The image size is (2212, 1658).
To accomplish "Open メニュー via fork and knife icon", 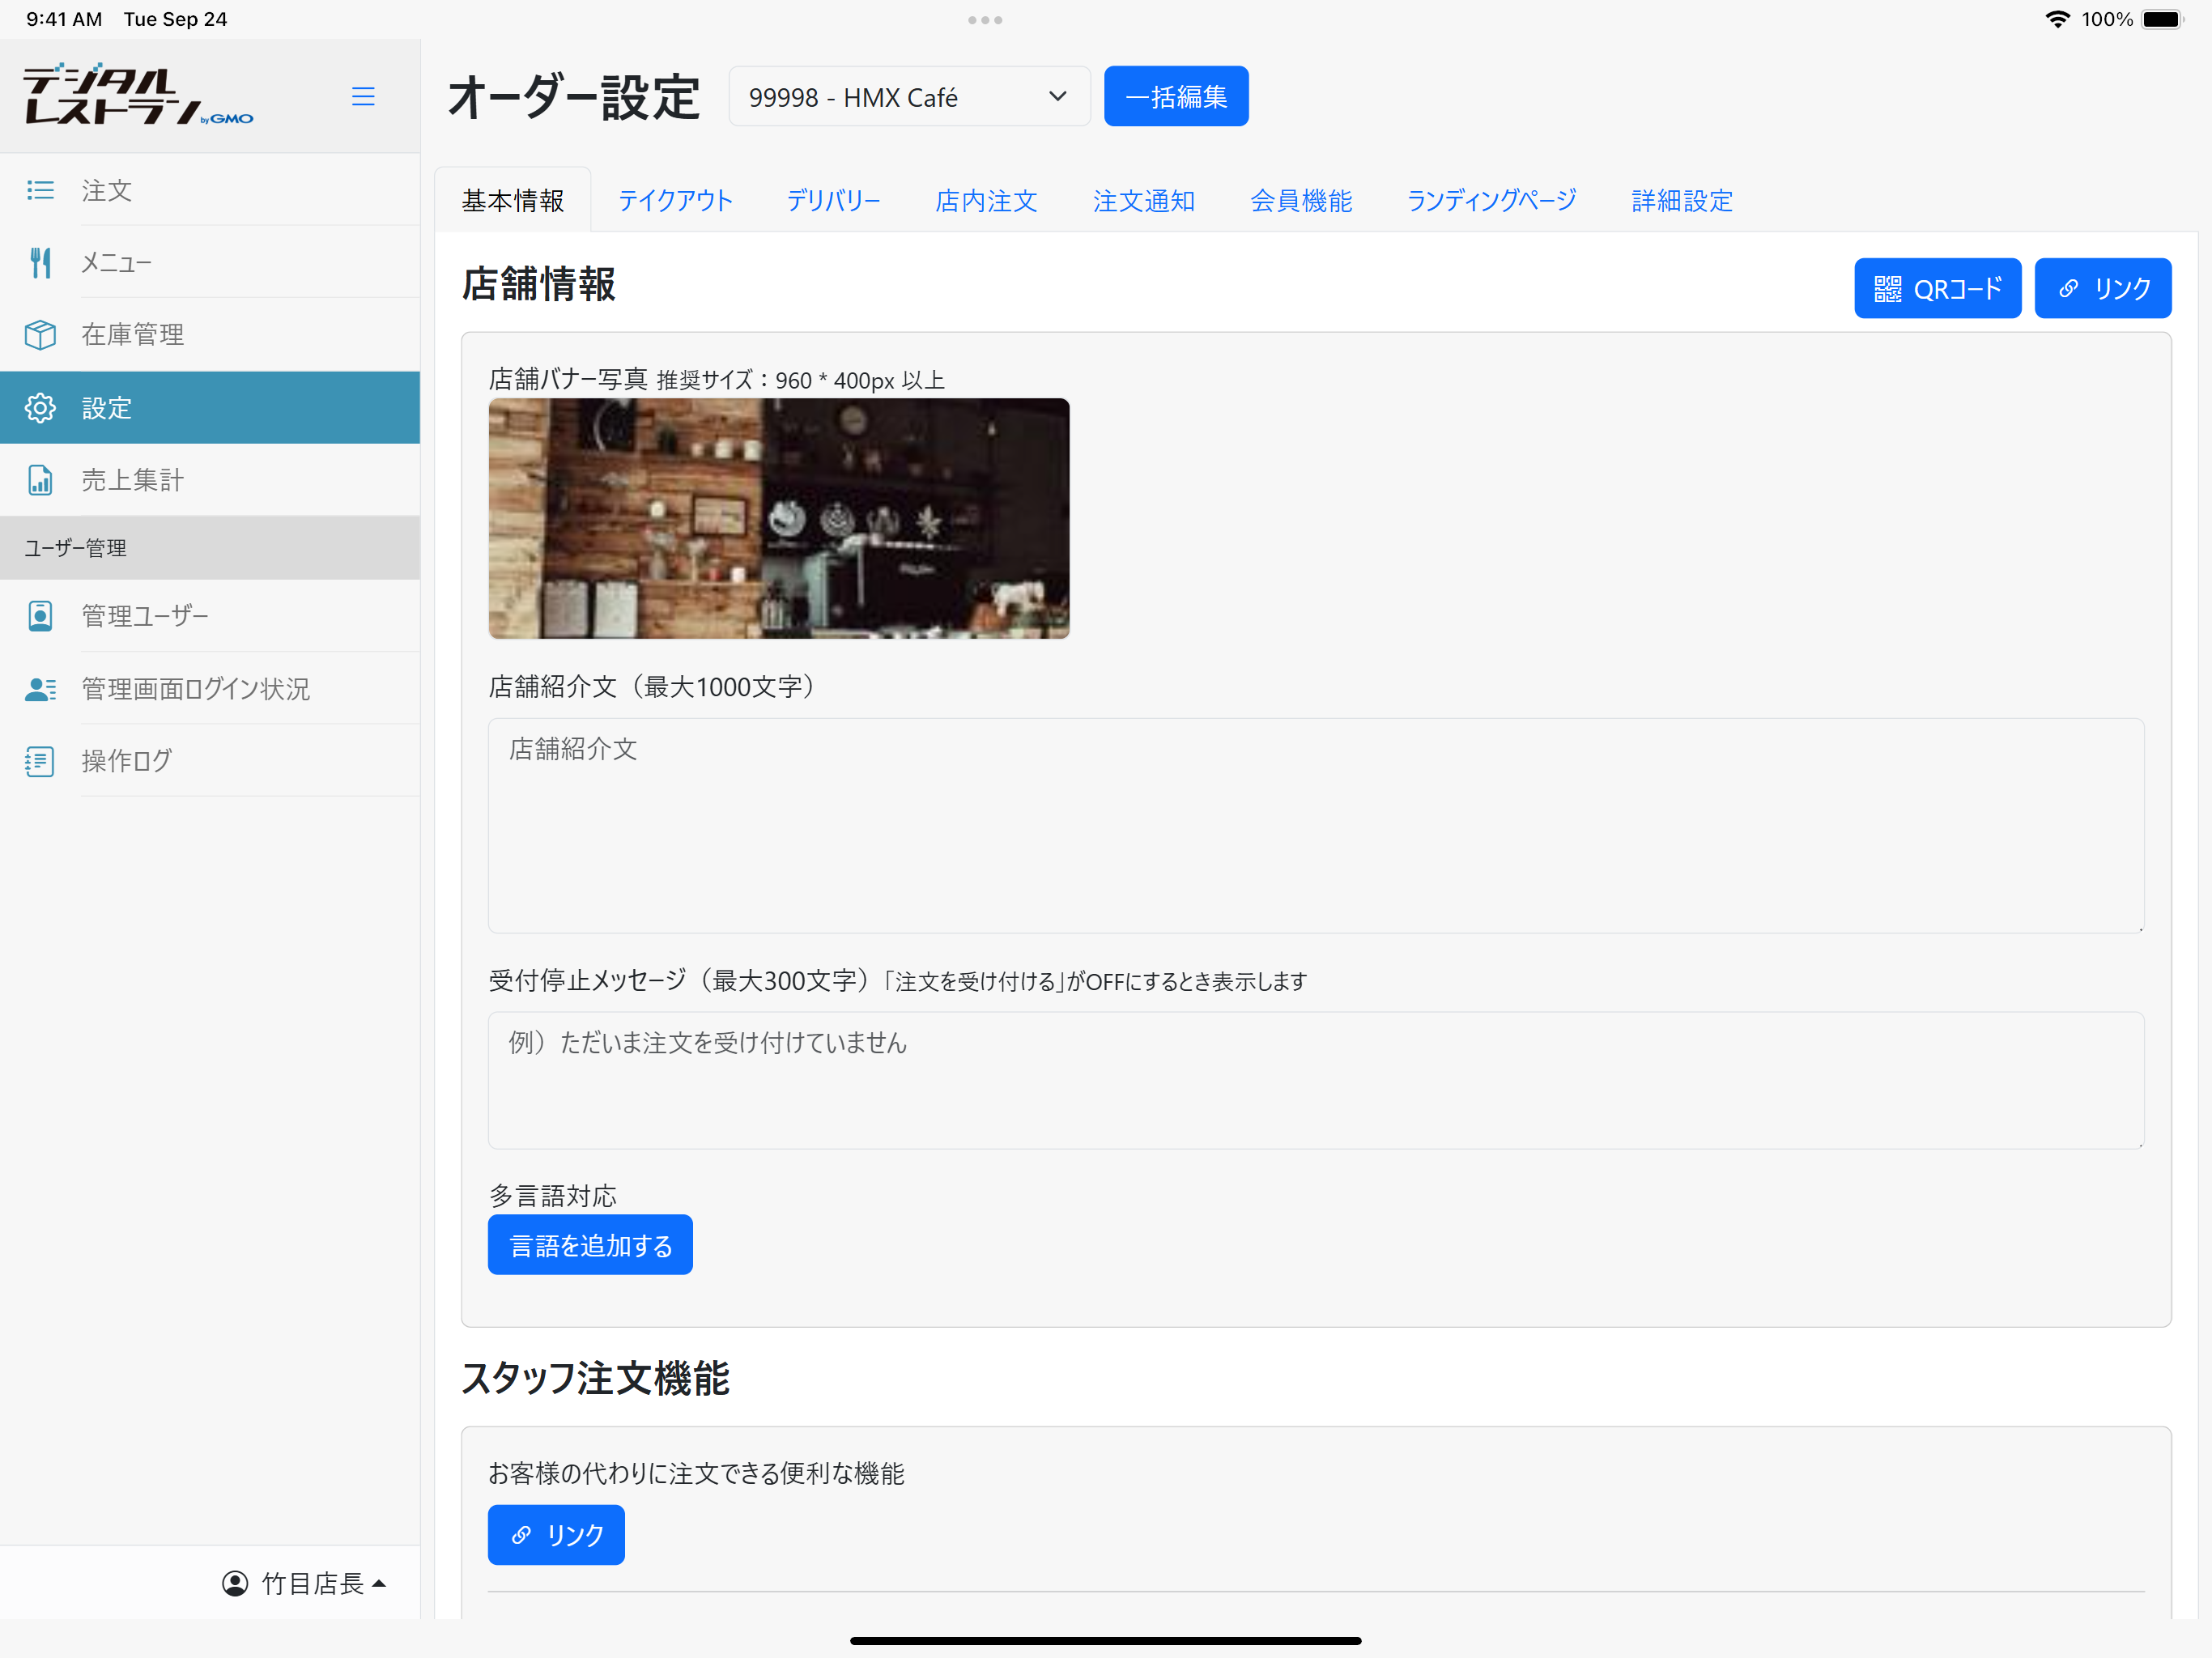I will 40,262.
